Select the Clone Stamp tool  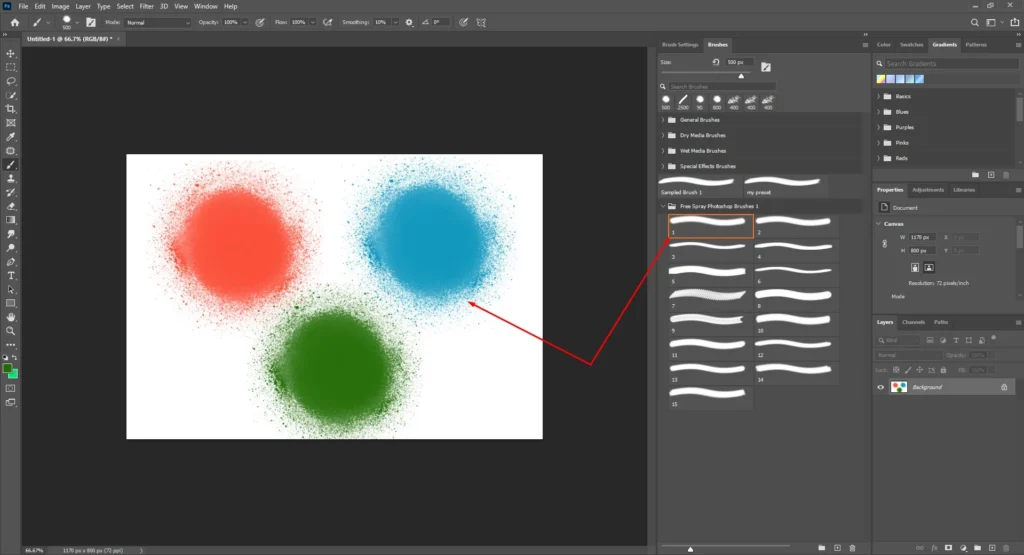(10, 178)
